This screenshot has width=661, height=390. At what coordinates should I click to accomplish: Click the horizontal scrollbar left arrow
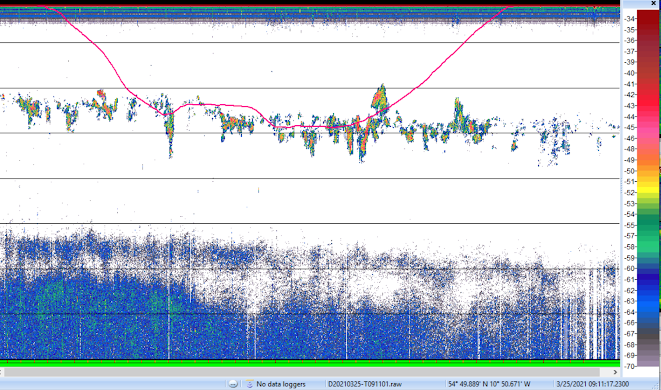1,372
